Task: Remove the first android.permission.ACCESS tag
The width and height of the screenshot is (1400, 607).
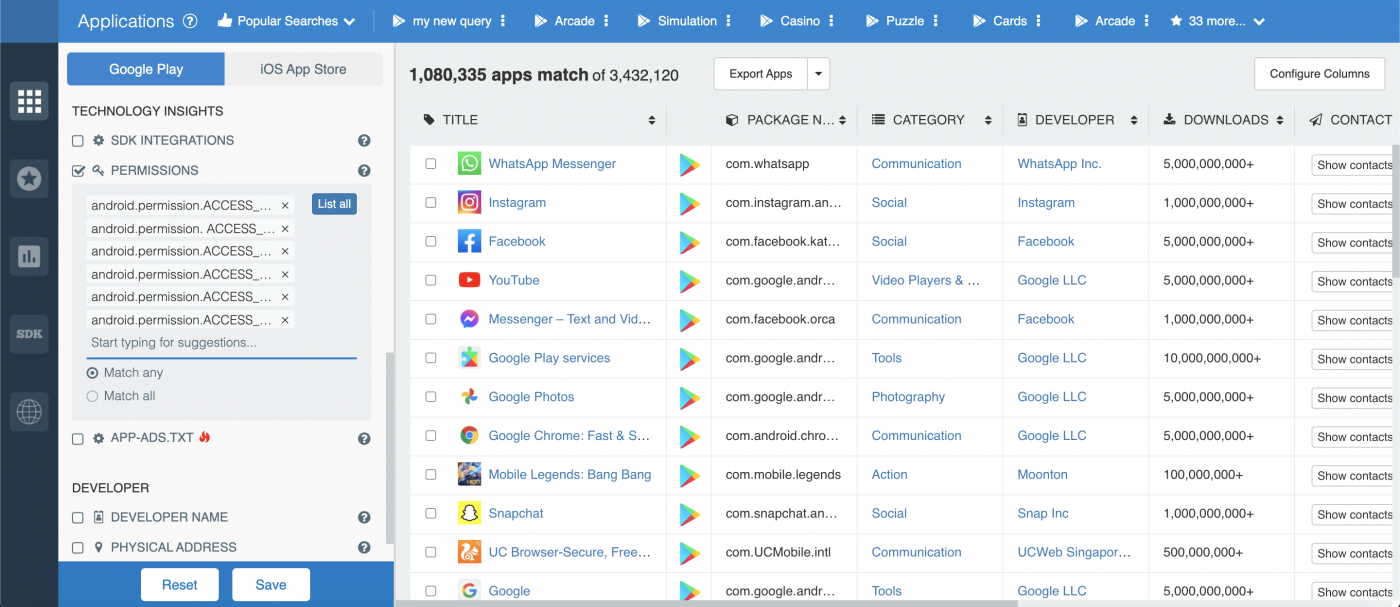Action: click(285, 205)
